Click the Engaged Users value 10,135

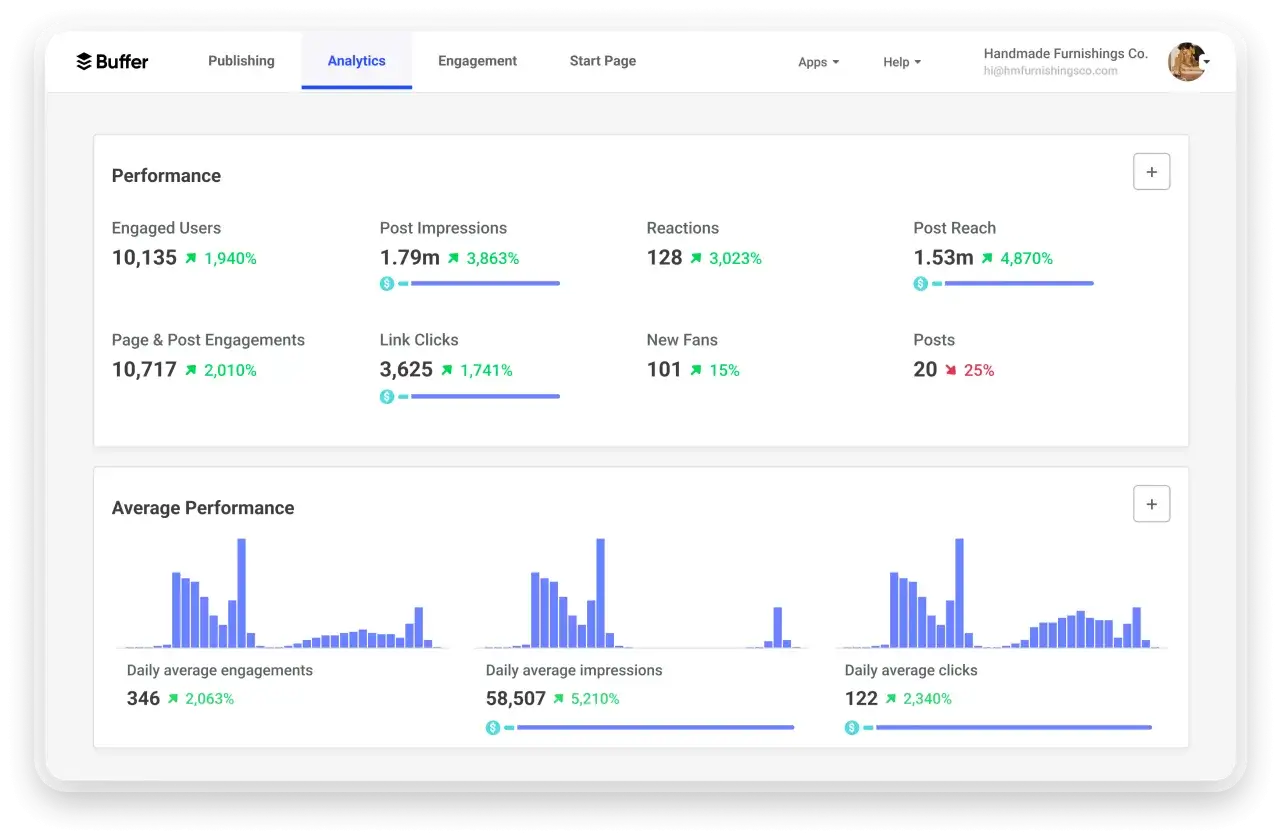pyautogui.click(x=144, y=257)
